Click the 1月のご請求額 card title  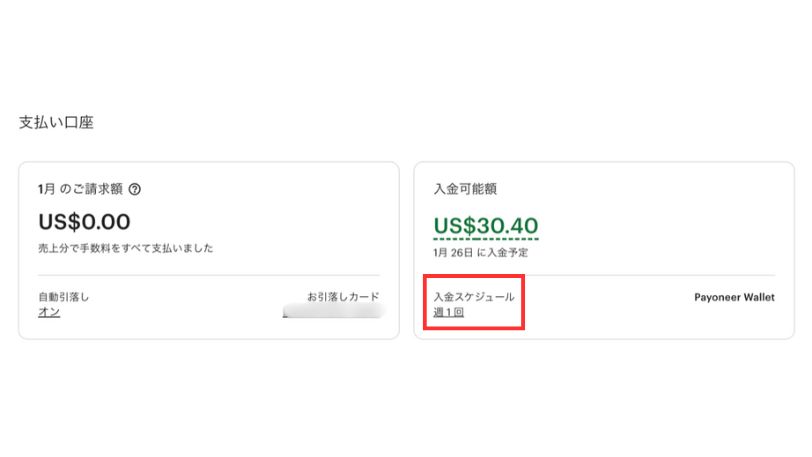(x=81, y=188)
